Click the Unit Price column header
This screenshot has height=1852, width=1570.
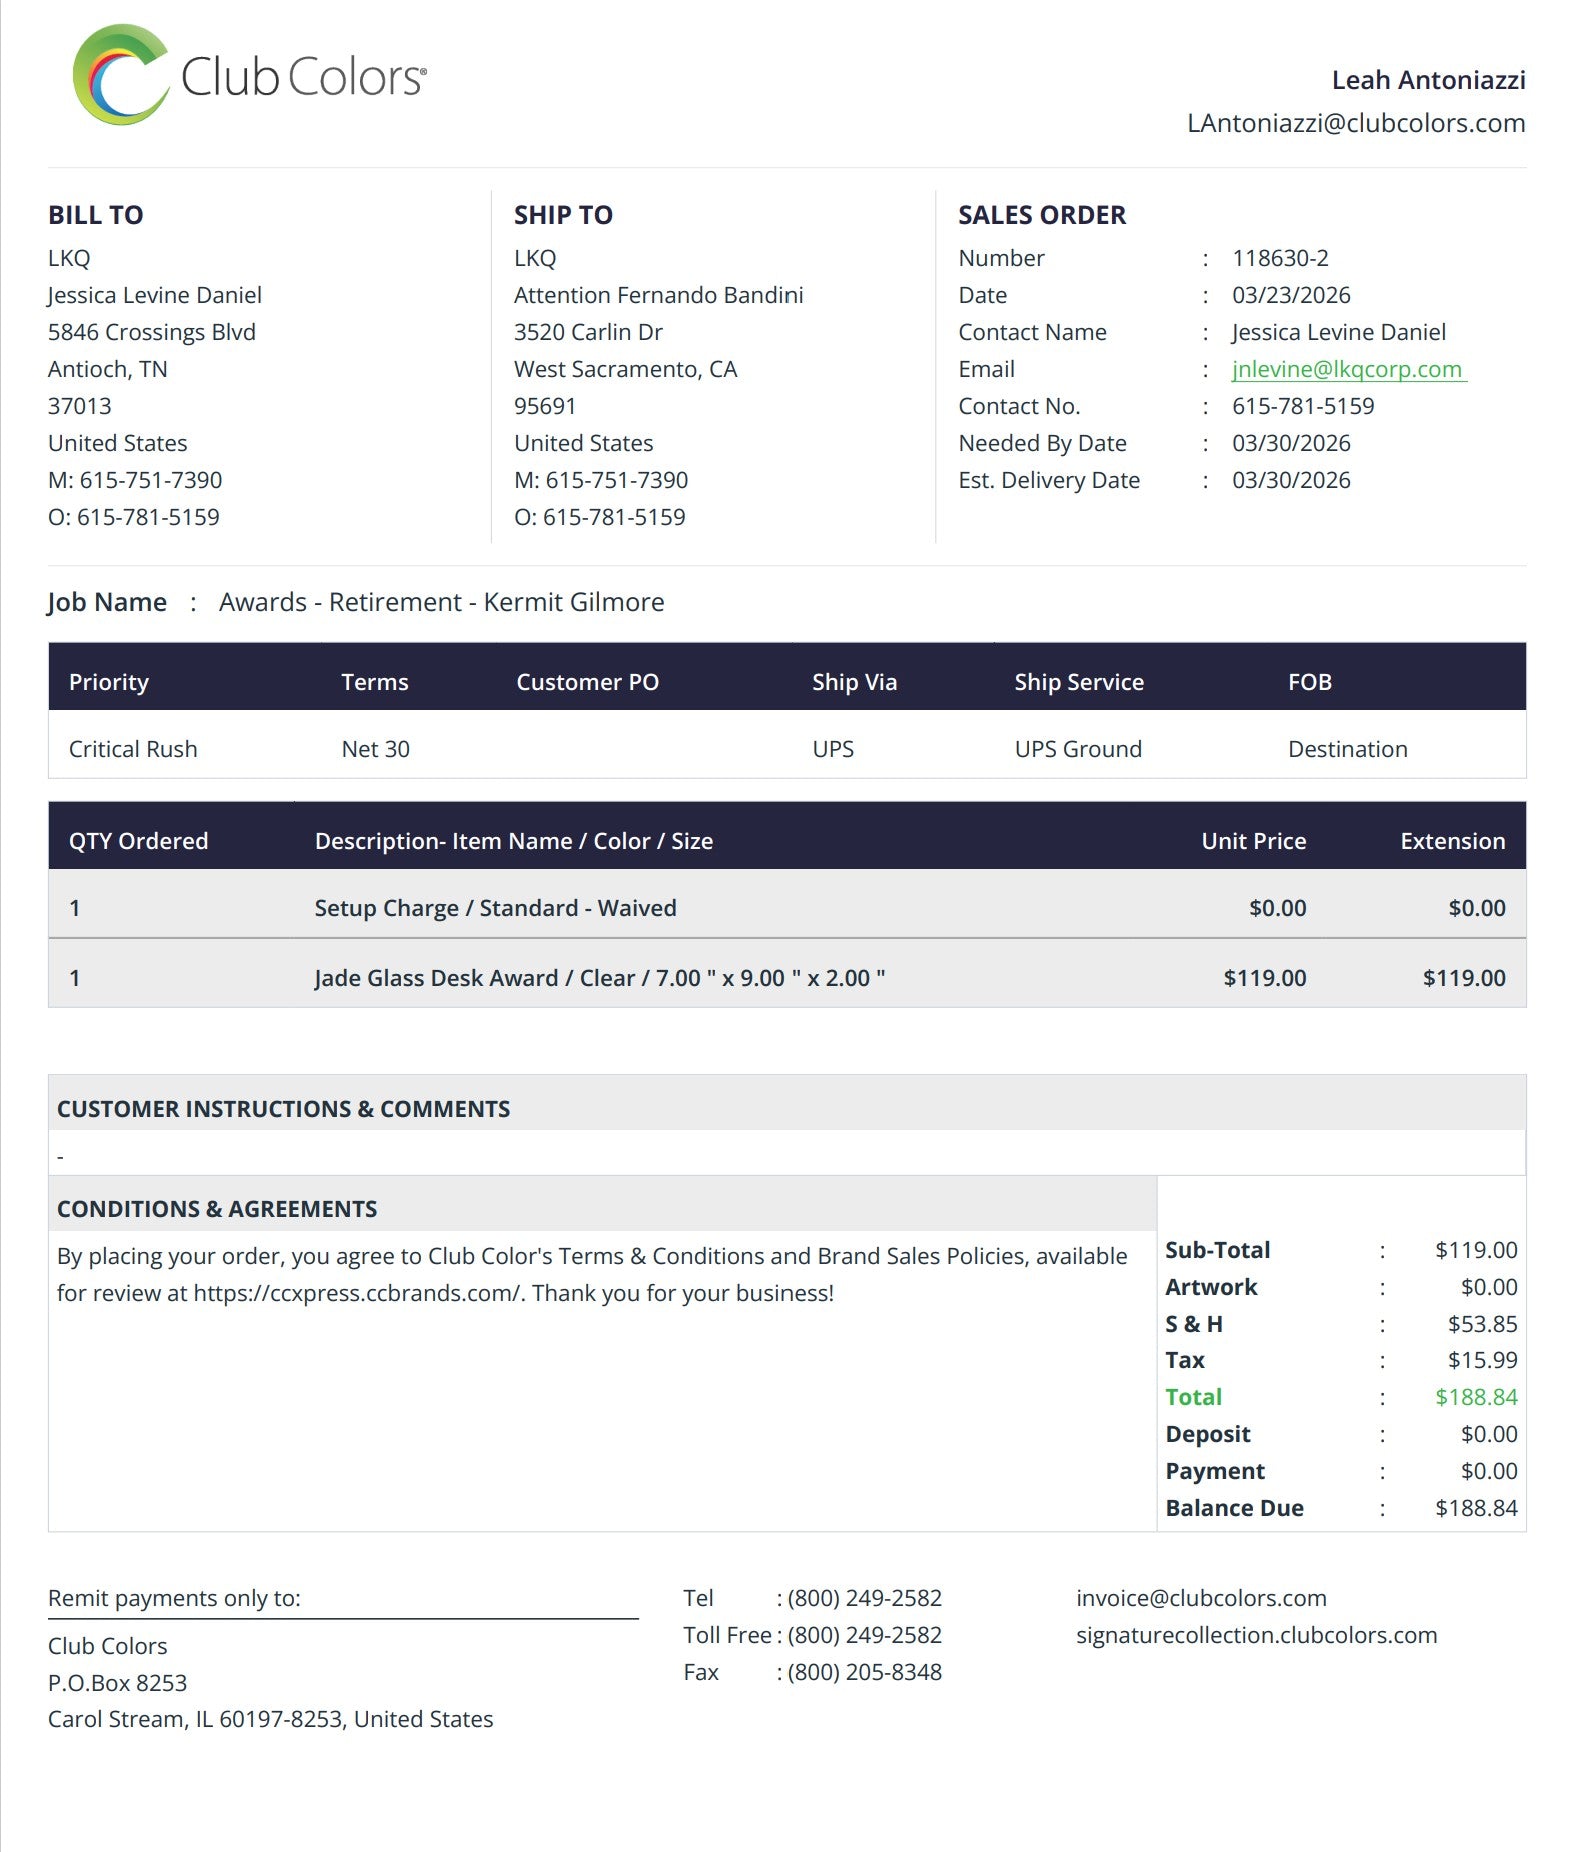(1254, 841)
